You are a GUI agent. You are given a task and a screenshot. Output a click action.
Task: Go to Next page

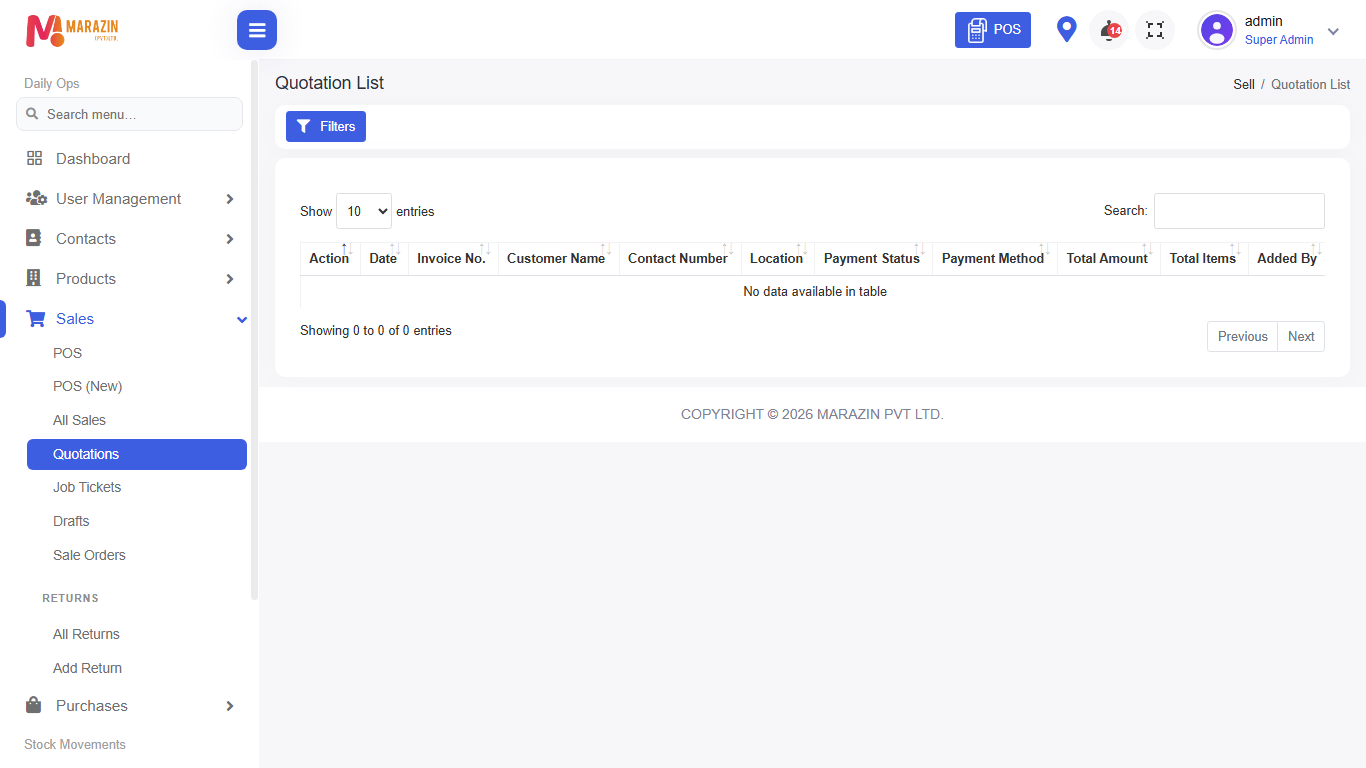[x=1301, y=336]
